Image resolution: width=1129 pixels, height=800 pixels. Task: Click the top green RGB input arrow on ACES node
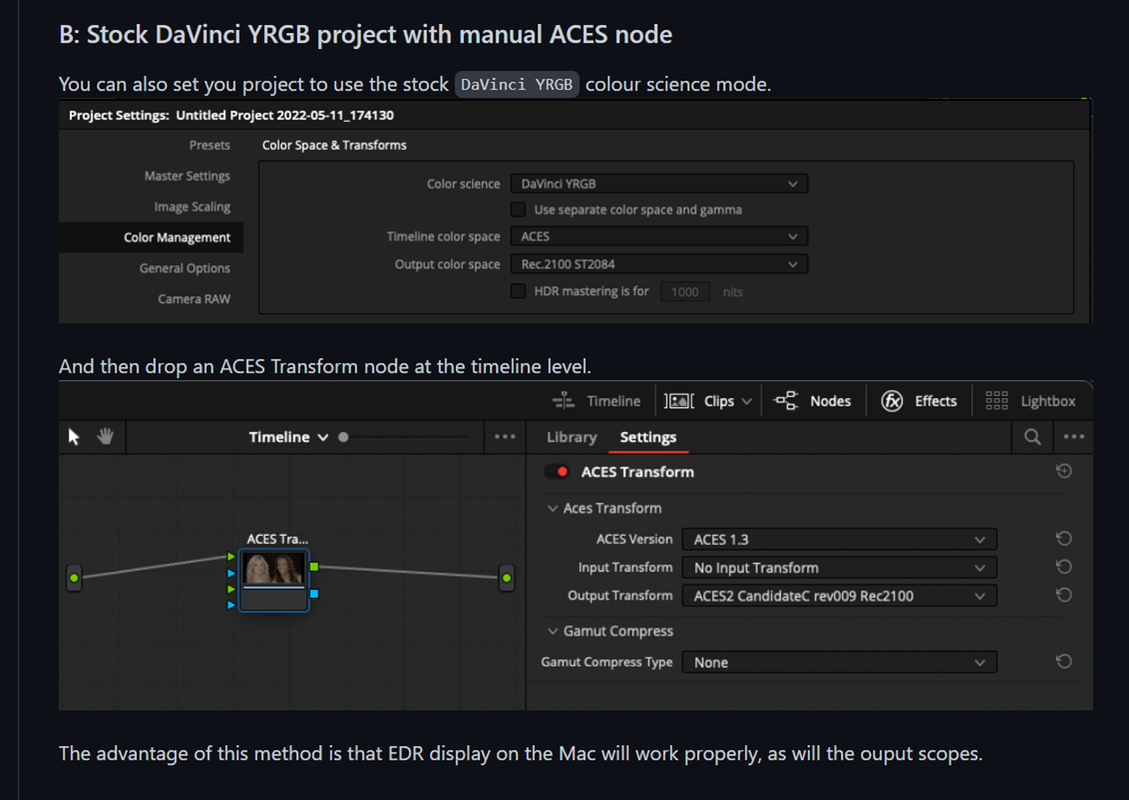click(231, 557)
